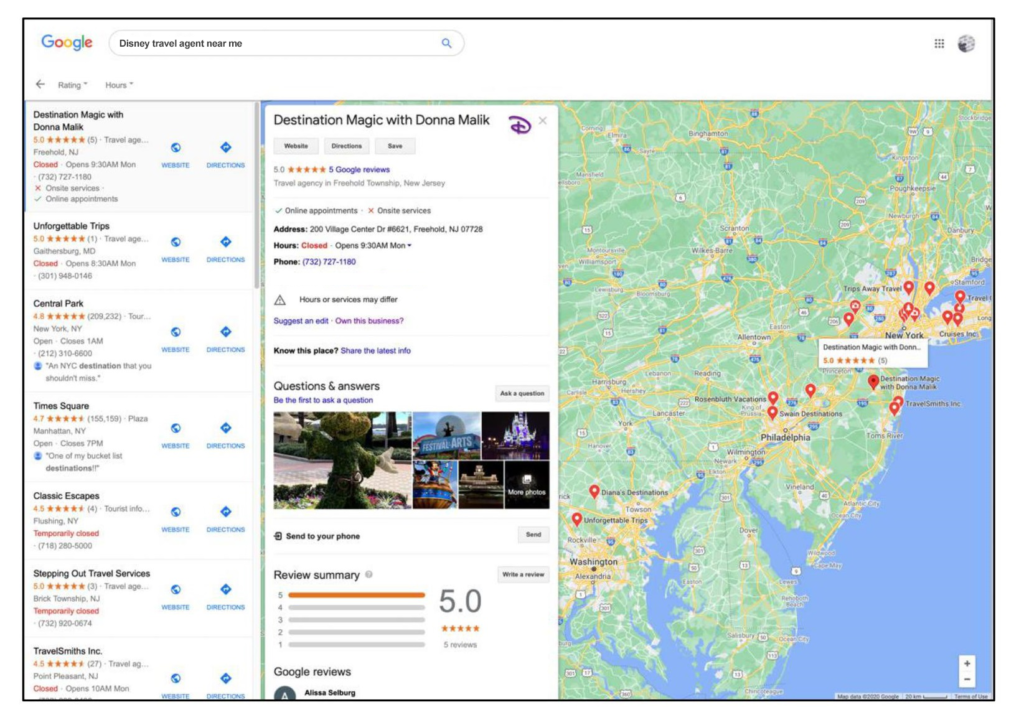Expand hours next to Opens 9:30AM Mon
The height and width of the screenshot is (725, 1024).
click(409, 246)
